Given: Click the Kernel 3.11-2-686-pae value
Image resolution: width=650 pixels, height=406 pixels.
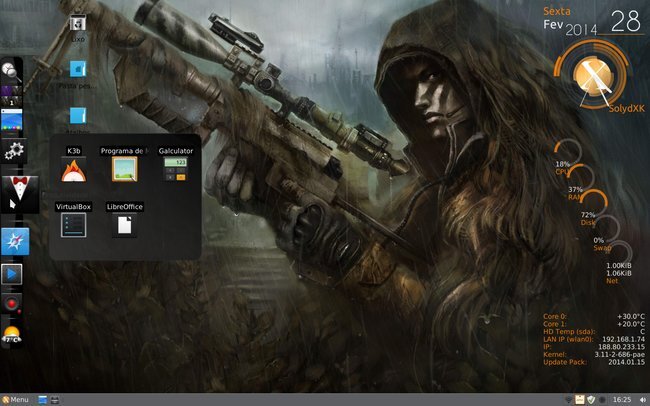Looking at the screenshot, I should click(619, 355).
